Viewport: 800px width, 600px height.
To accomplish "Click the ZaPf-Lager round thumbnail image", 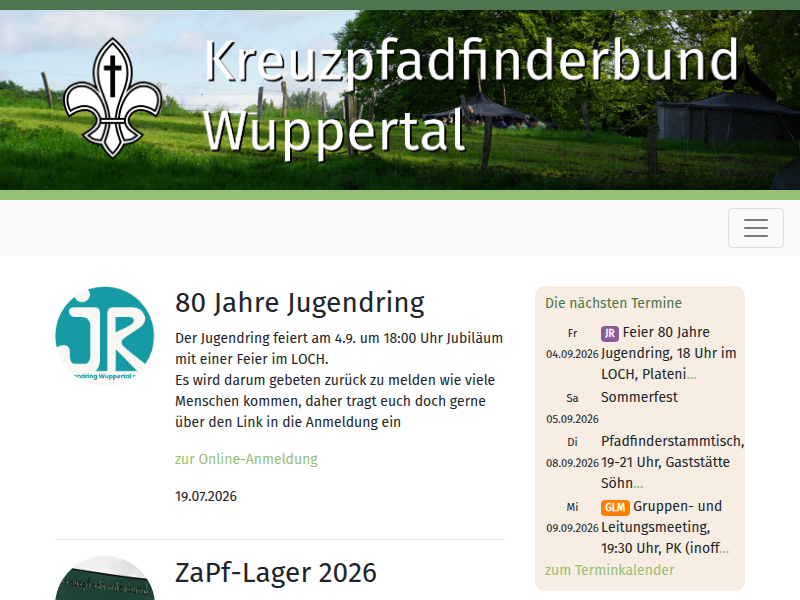I will point(105,578).
